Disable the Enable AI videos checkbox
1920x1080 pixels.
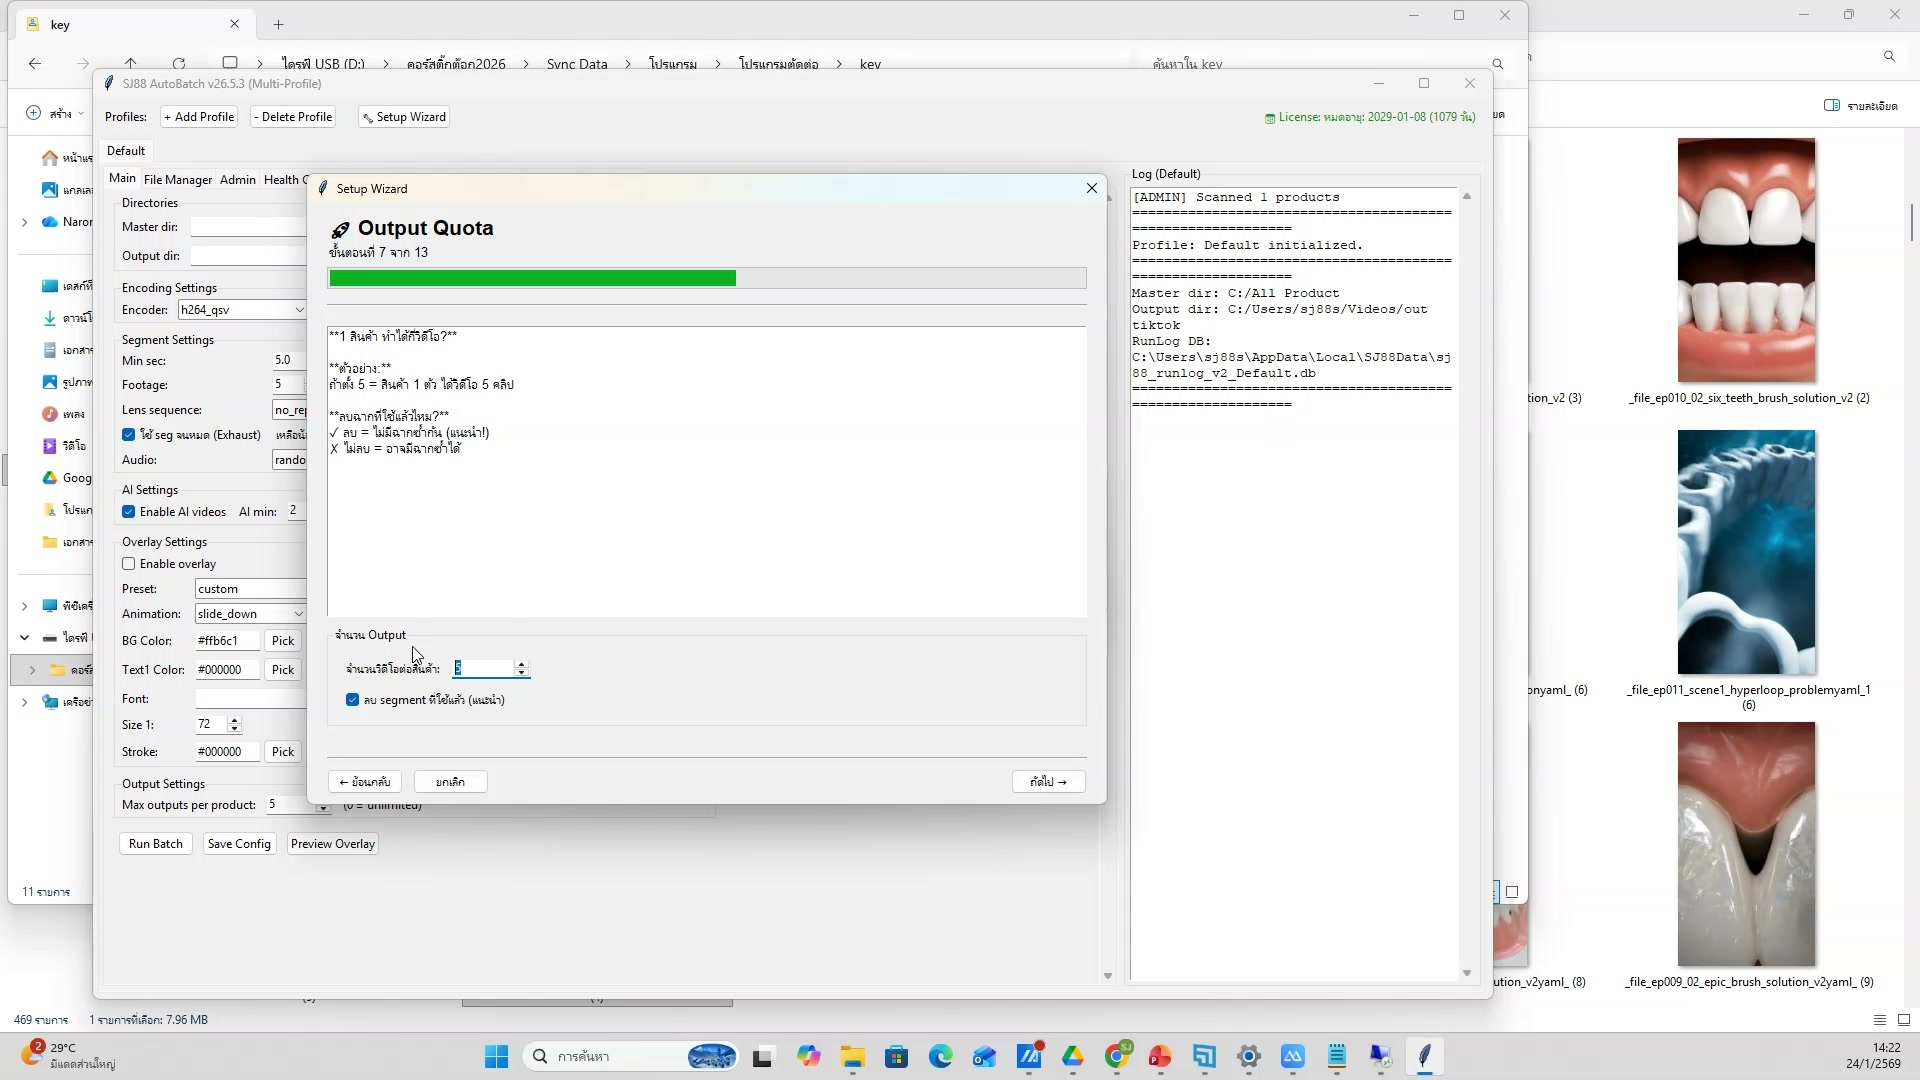click(x=129, y=512)
